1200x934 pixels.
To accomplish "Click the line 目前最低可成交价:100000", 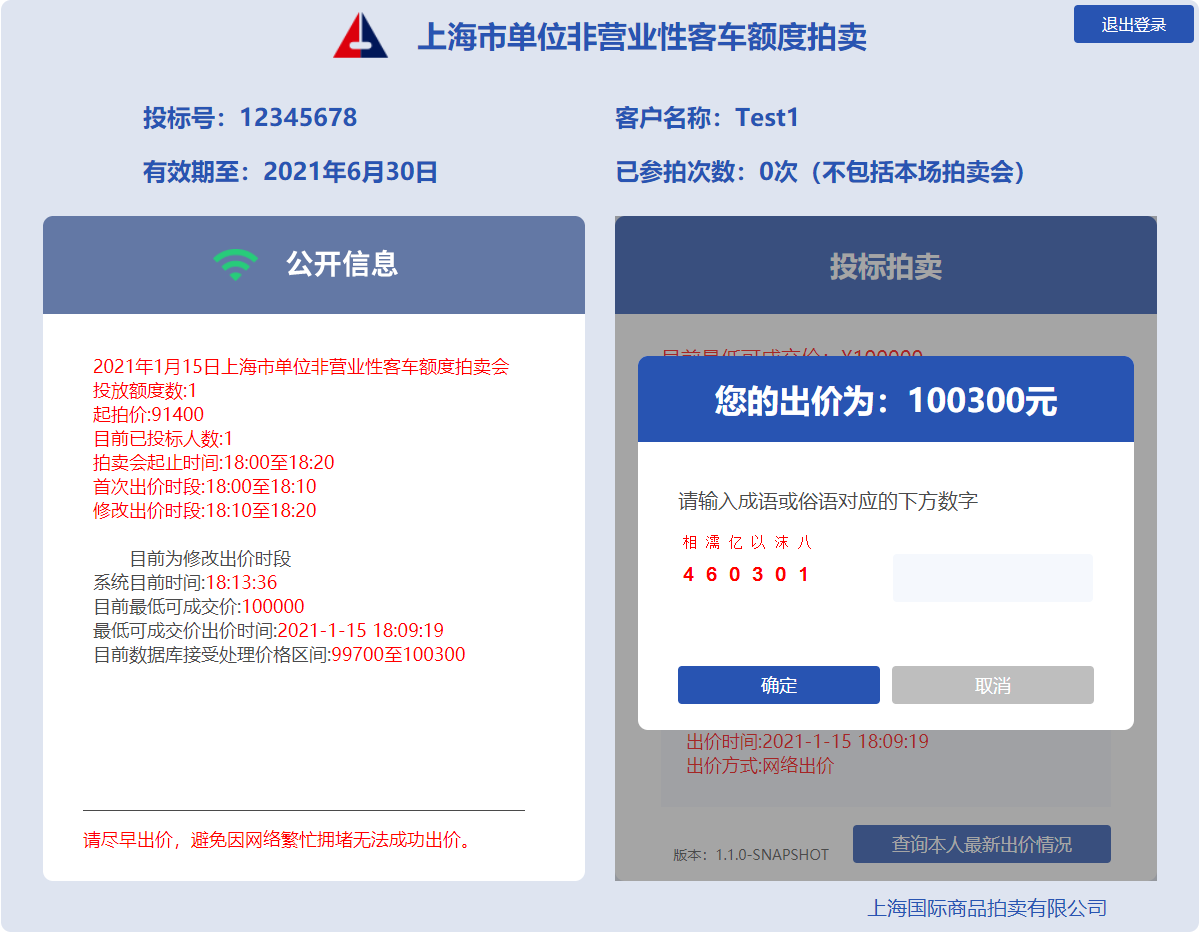I will point(199,607).
